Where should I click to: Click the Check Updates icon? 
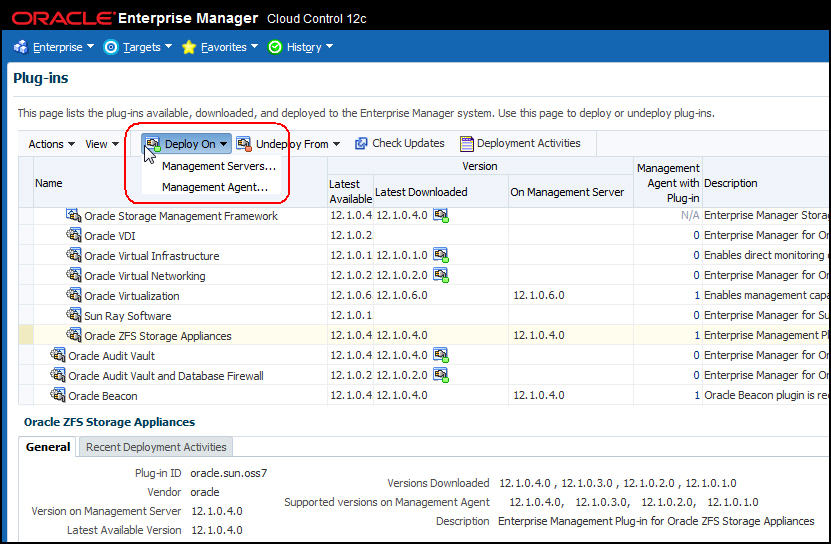pyautogui.click(x=361, y=144)
